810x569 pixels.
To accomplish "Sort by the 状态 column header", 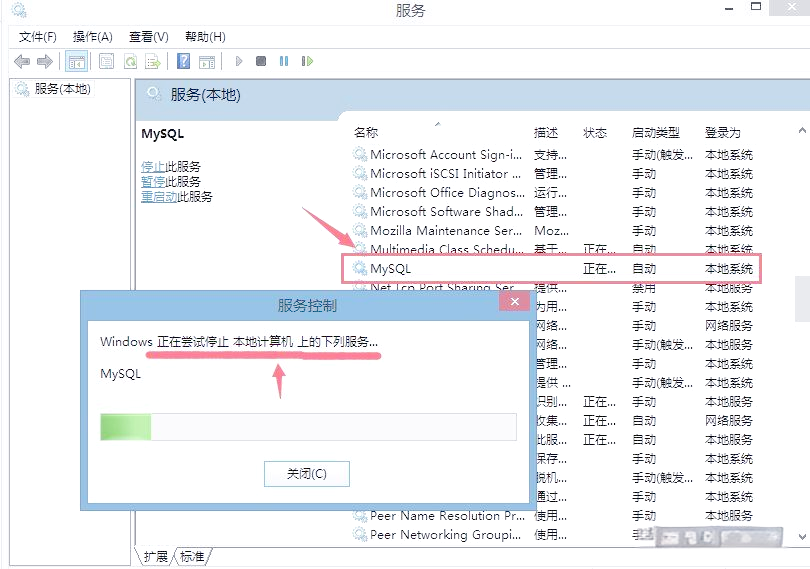I will (595, 132).
